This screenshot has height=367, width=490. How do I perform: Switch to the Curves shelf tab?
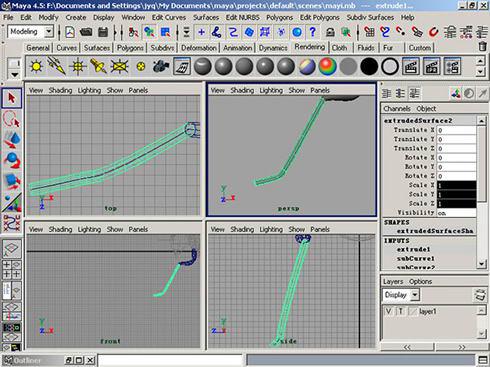(66, 48)
